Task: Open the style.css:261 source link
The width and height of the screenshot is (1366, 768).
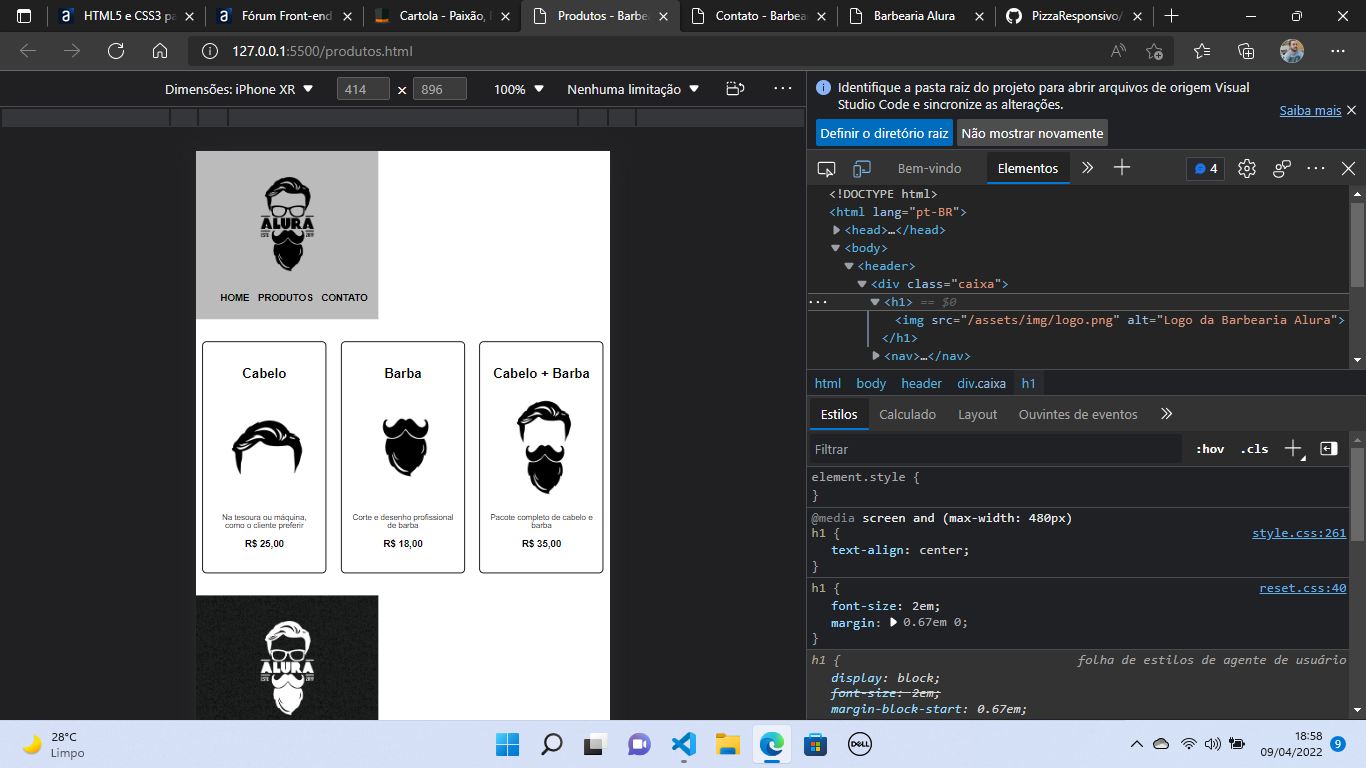Action: tap(1299, 533)
